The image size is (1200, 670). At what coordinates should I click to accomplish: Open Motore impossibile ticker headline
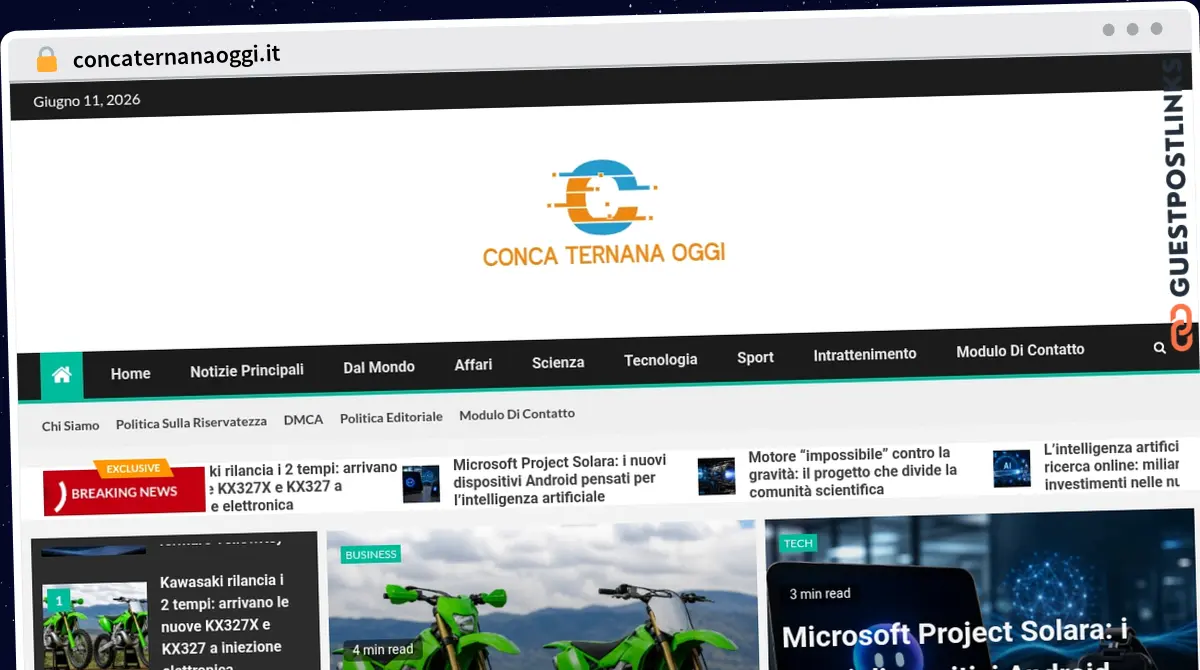(x=853, y=473)
